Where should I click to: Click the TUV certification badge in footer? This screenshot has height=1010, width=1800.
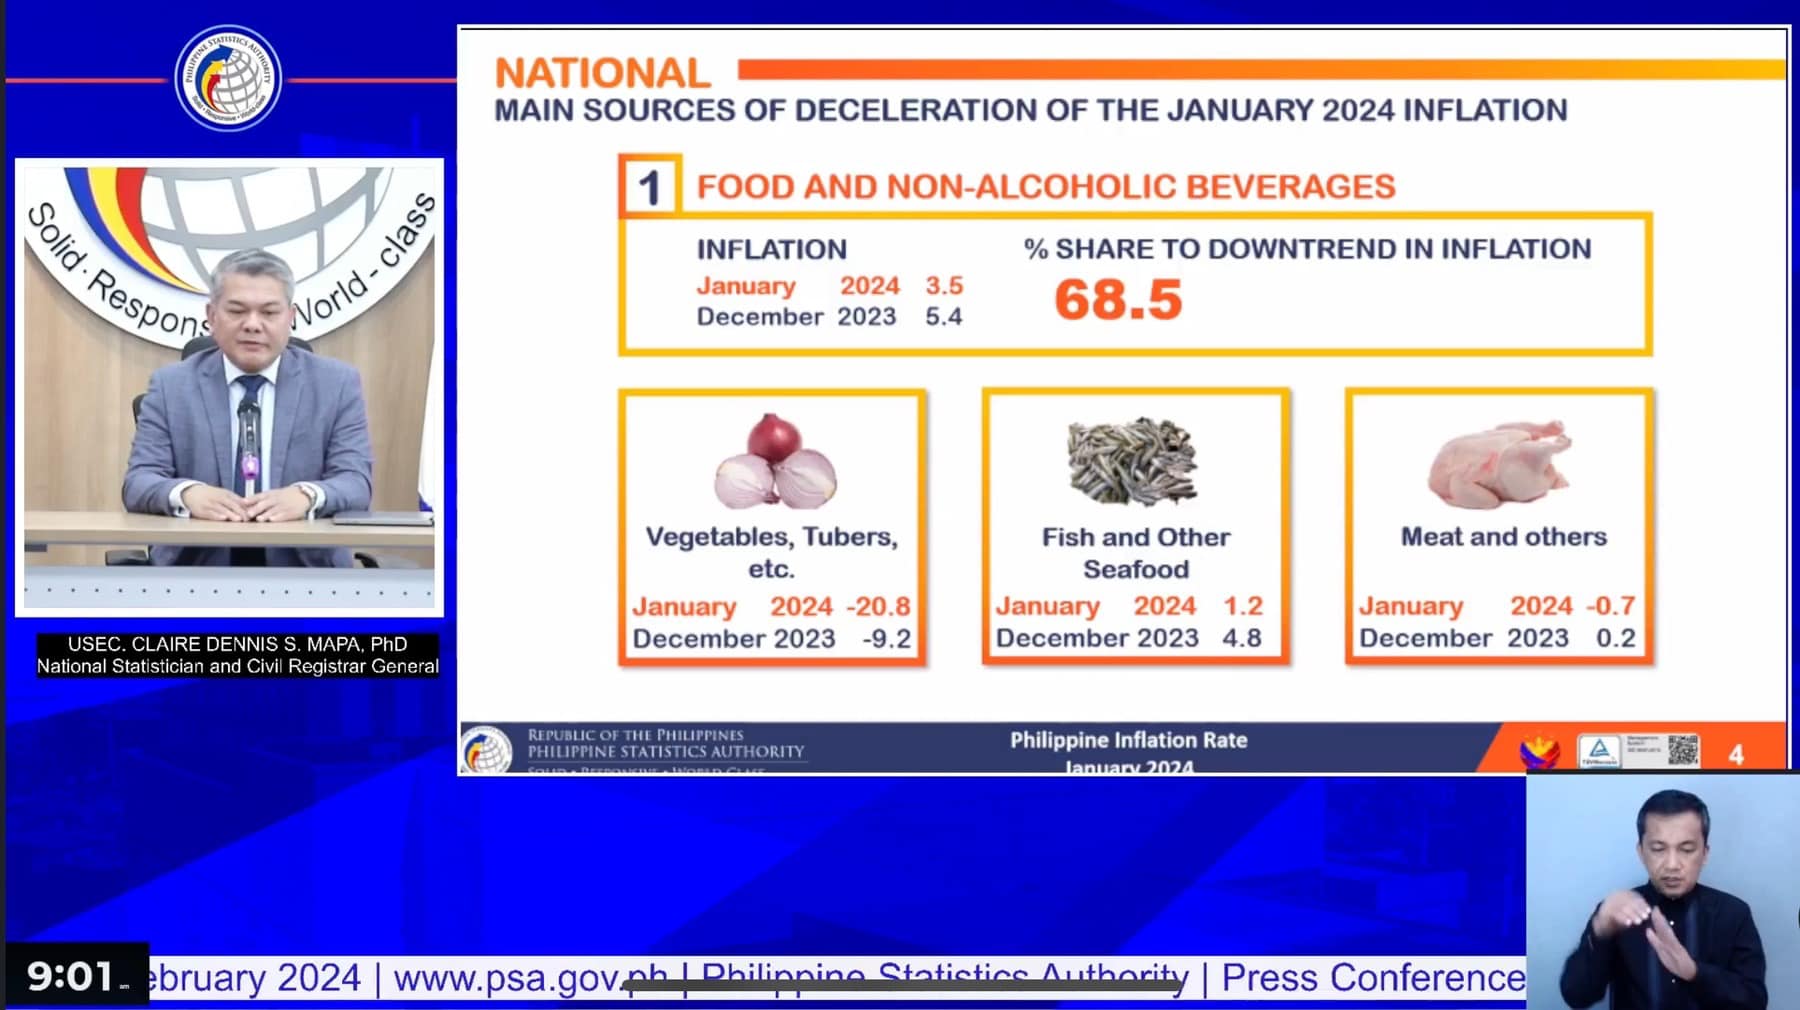1599,751
